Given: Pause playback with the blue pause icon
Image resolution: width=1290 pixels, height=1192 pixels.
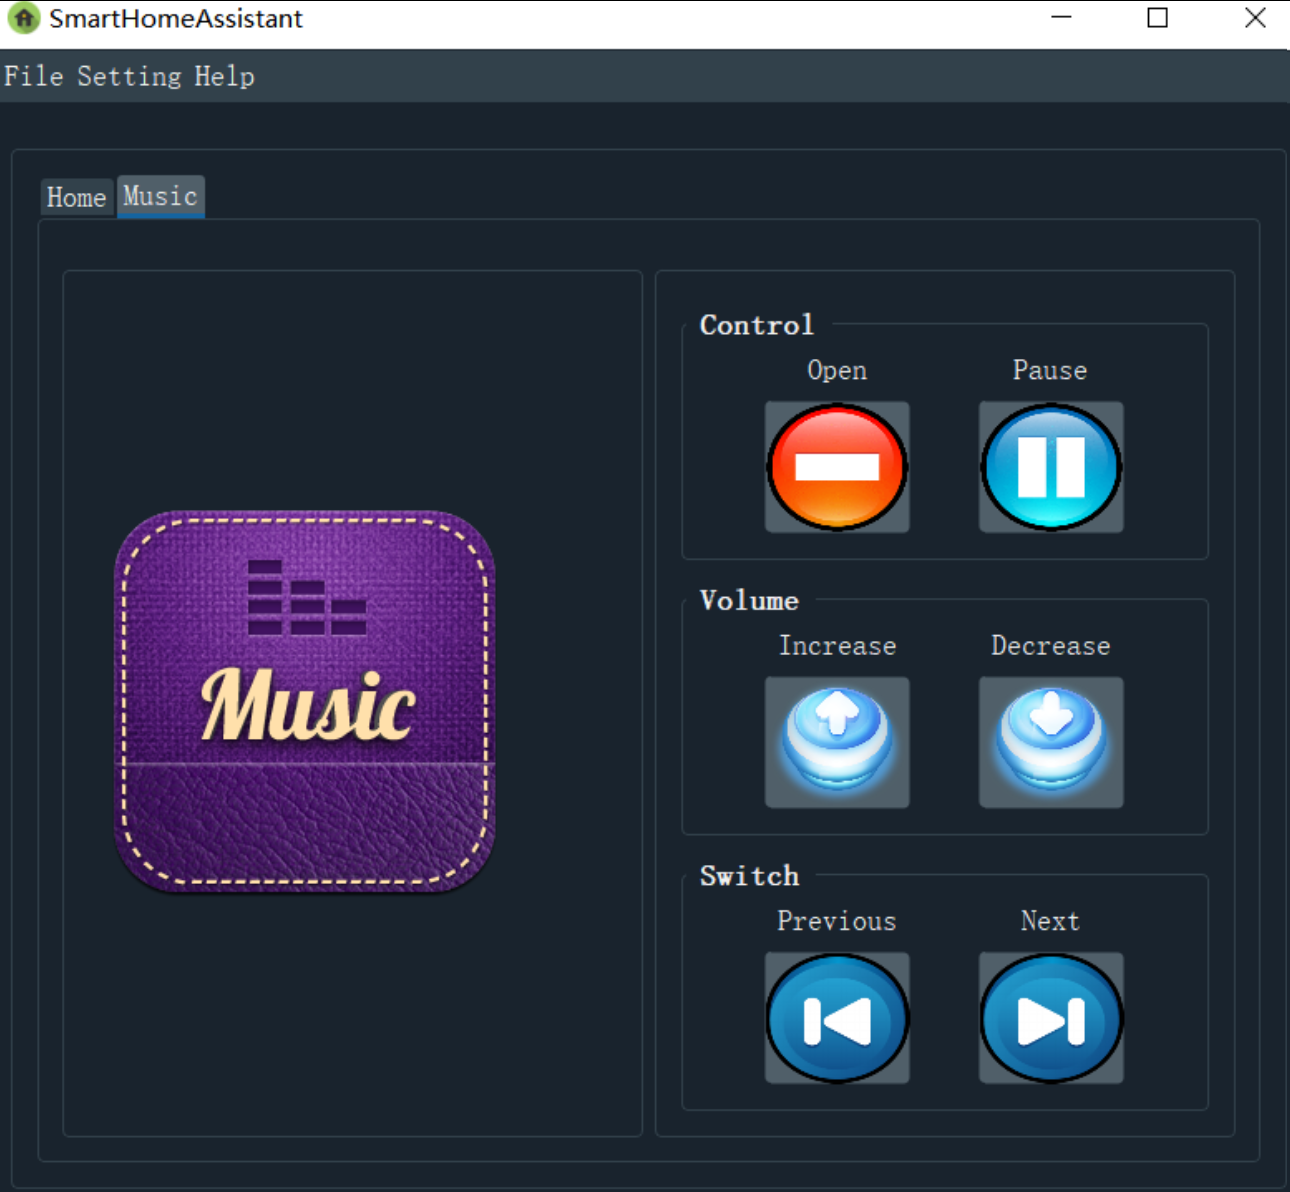Looking at the screenshot, I should point(1050,467).
